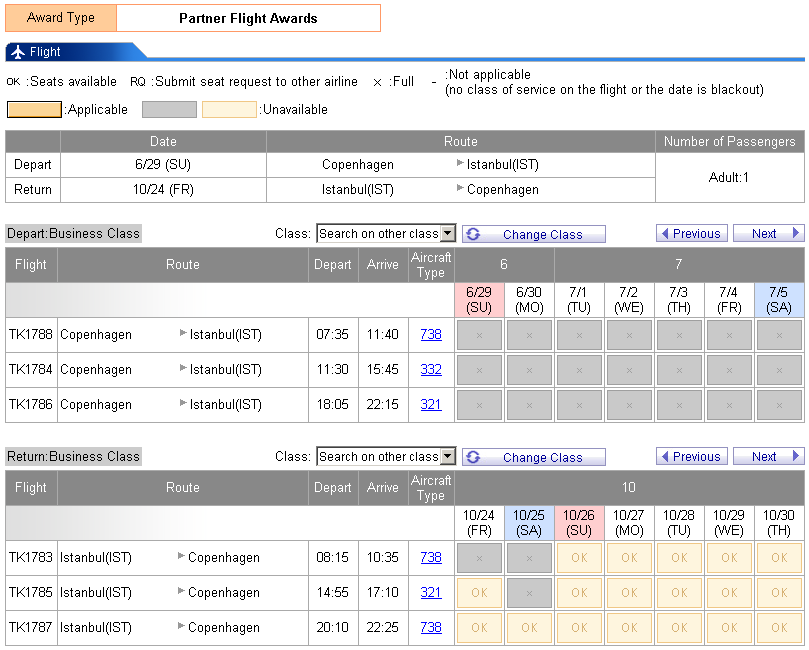Click the airplane icon in Flight tab
Image resolution: width=809 pixels, height=650 pixels.
[17, 52]
